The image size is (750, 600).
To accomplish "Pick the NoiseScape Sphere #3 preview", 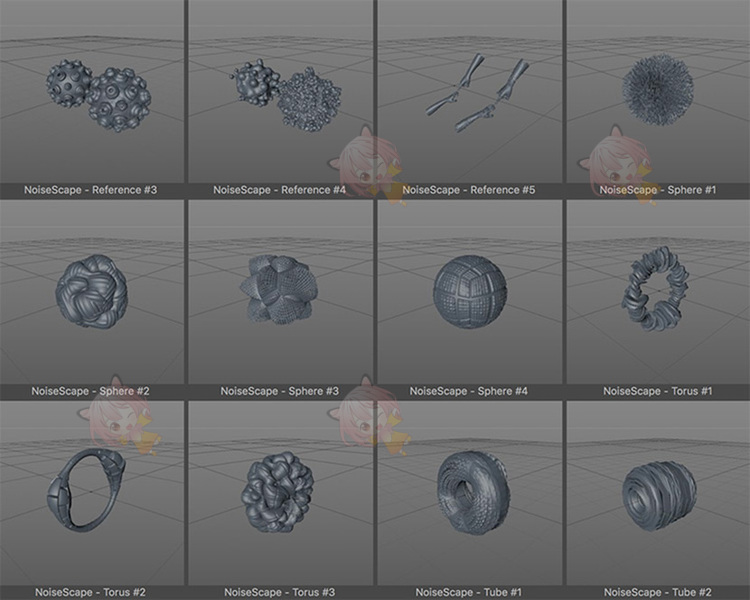I will [x=280, y=292].
